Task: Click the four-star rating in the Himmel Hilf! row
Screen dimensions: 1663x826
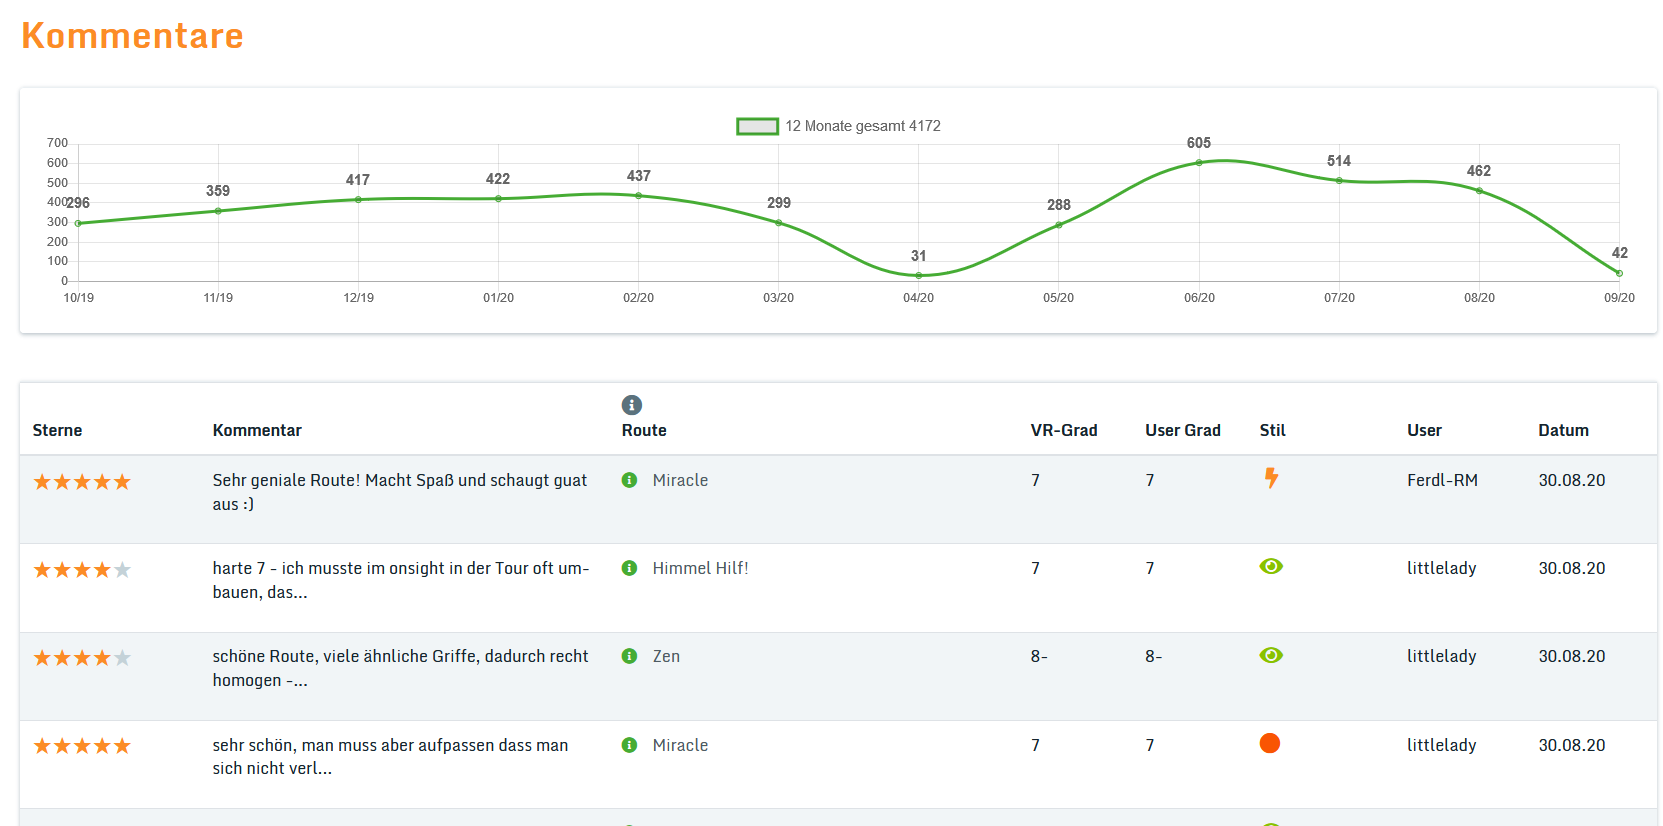Action: pos(82,570)
